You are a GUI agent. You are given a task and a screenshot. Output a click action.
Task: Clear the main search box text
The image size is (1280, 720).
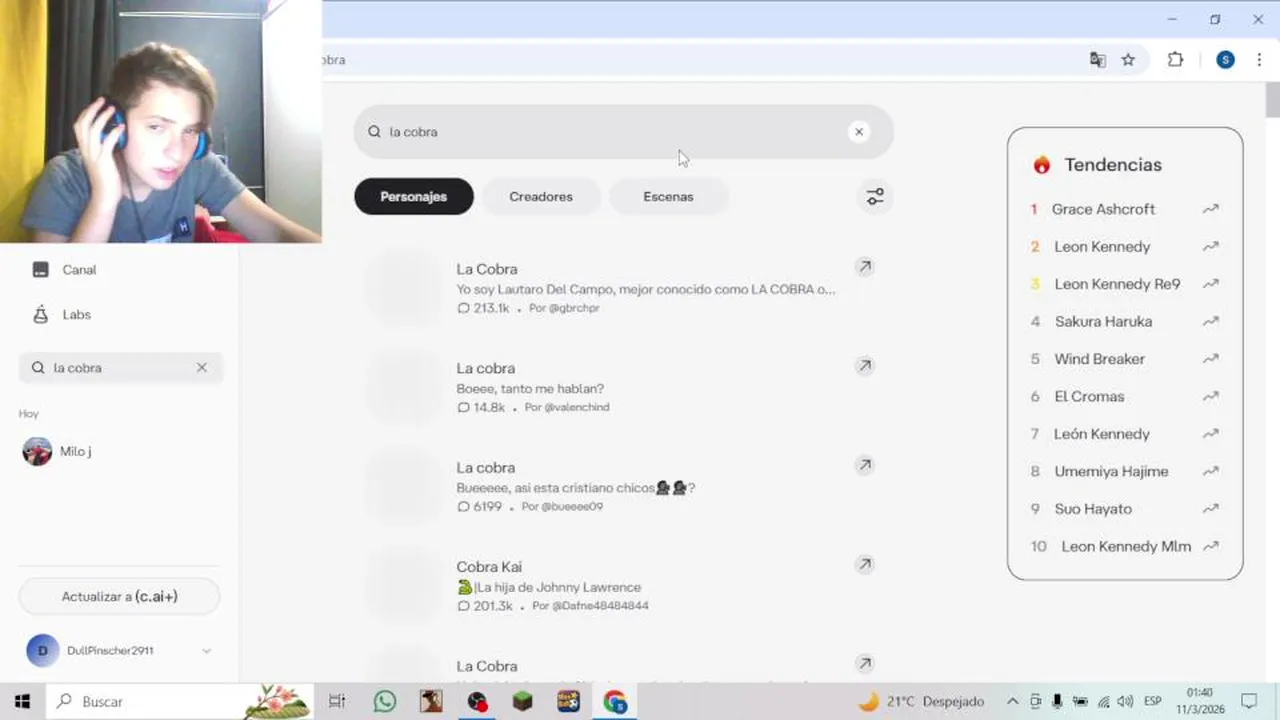tap(858, 132)
